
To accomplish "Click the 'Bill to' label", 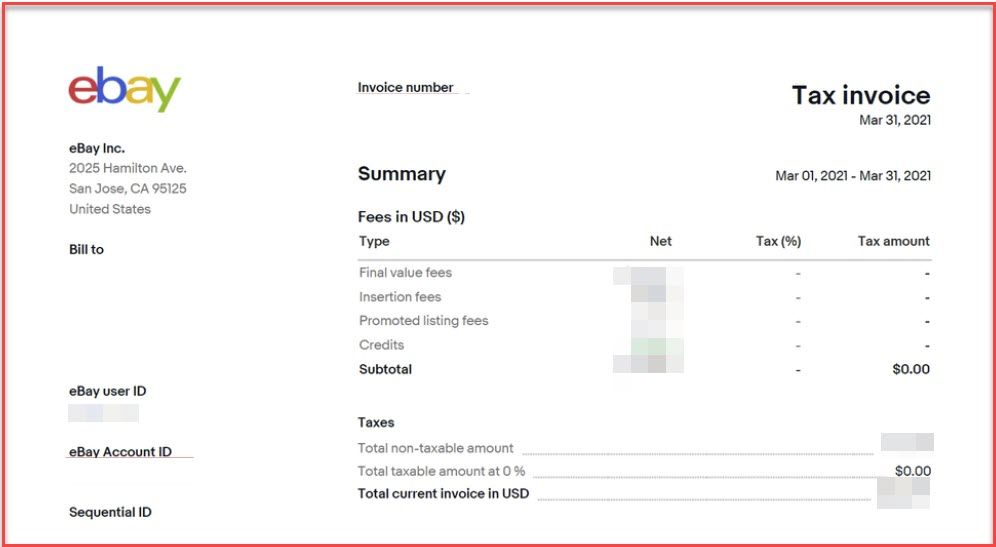I will coord(86,250).
